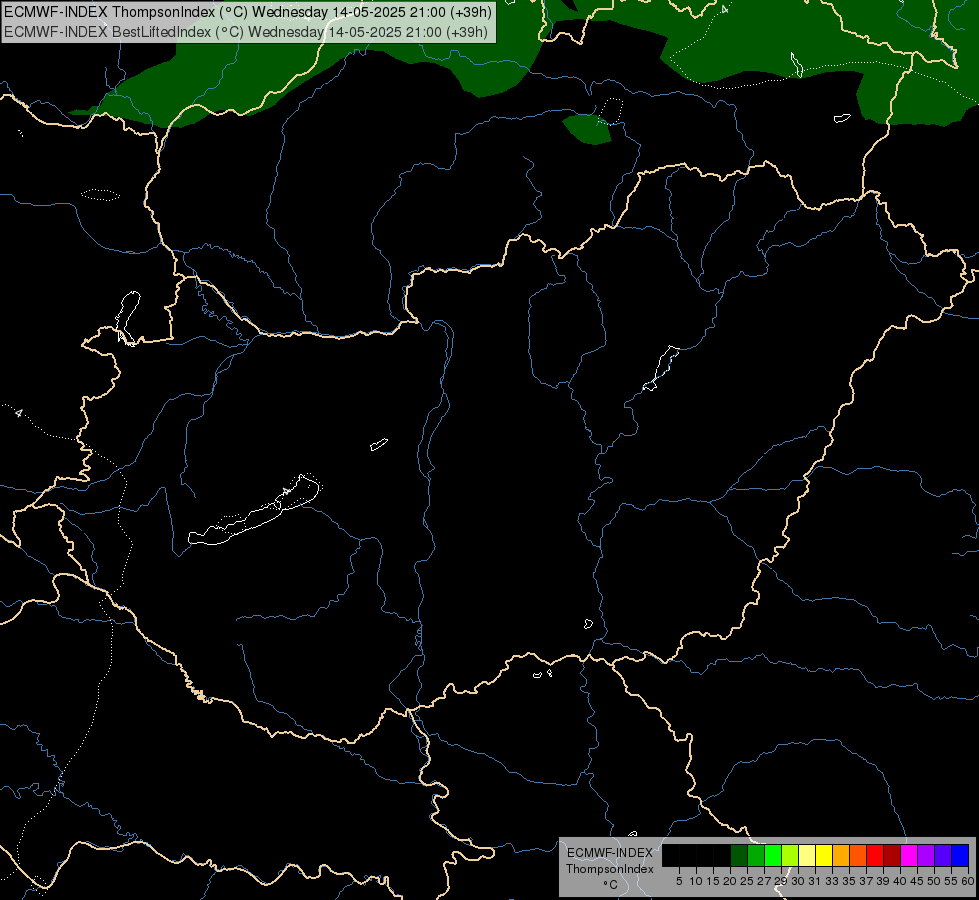Click legend tick value '45'

pyautogui.click(x=917, y=881)
